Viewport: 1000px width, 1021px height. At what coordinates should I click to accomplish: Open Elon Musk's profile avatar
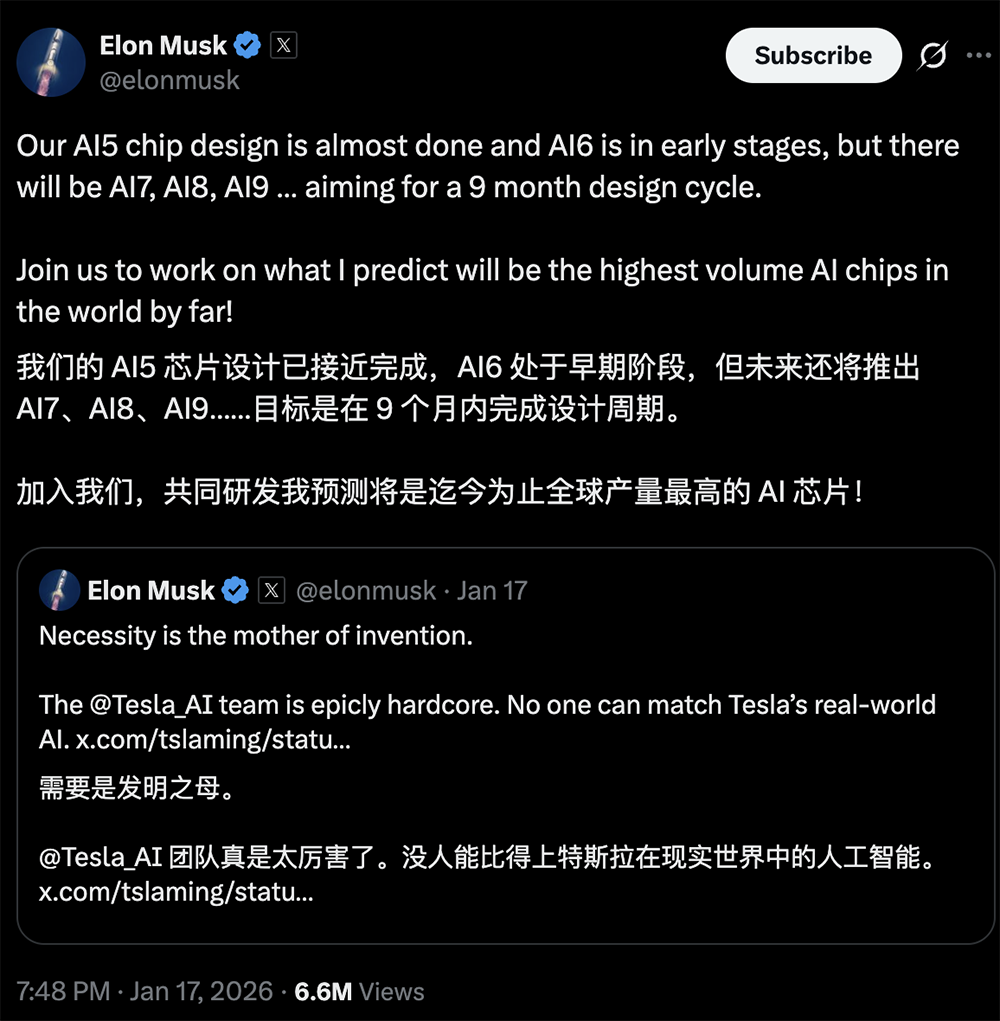click(x=51, y=62)
